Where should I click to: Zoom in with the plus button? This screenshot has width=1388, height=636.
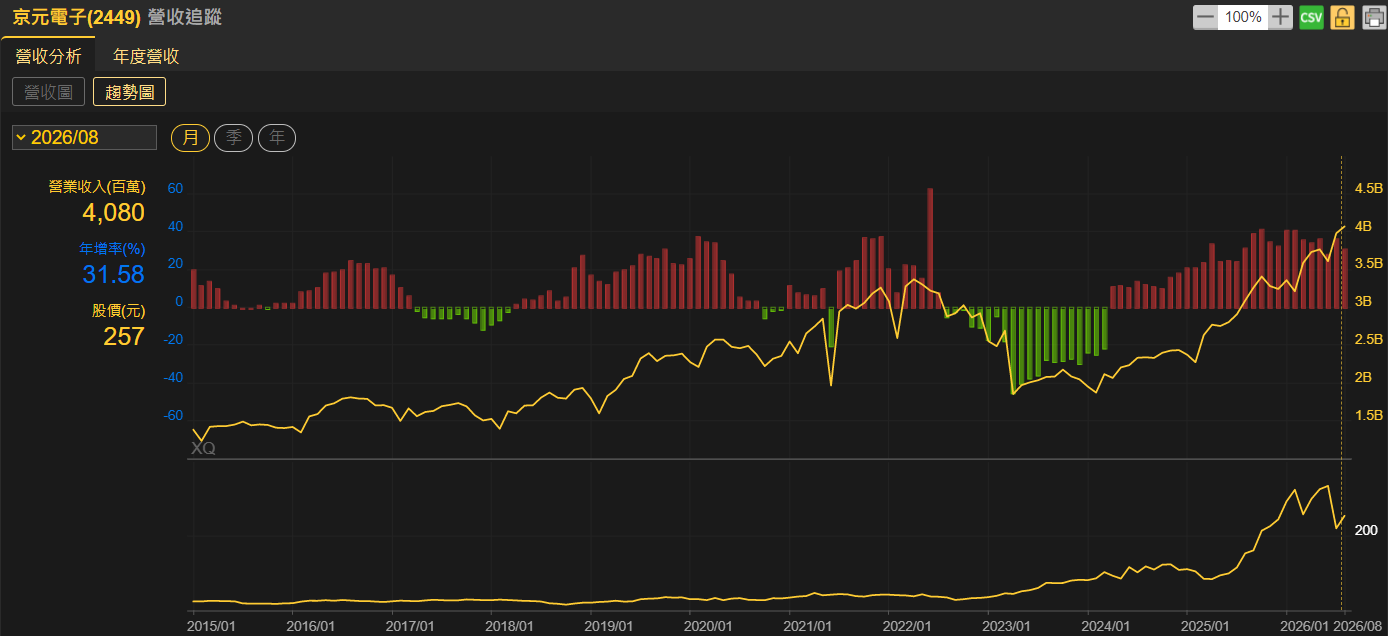click(1282, 17)
